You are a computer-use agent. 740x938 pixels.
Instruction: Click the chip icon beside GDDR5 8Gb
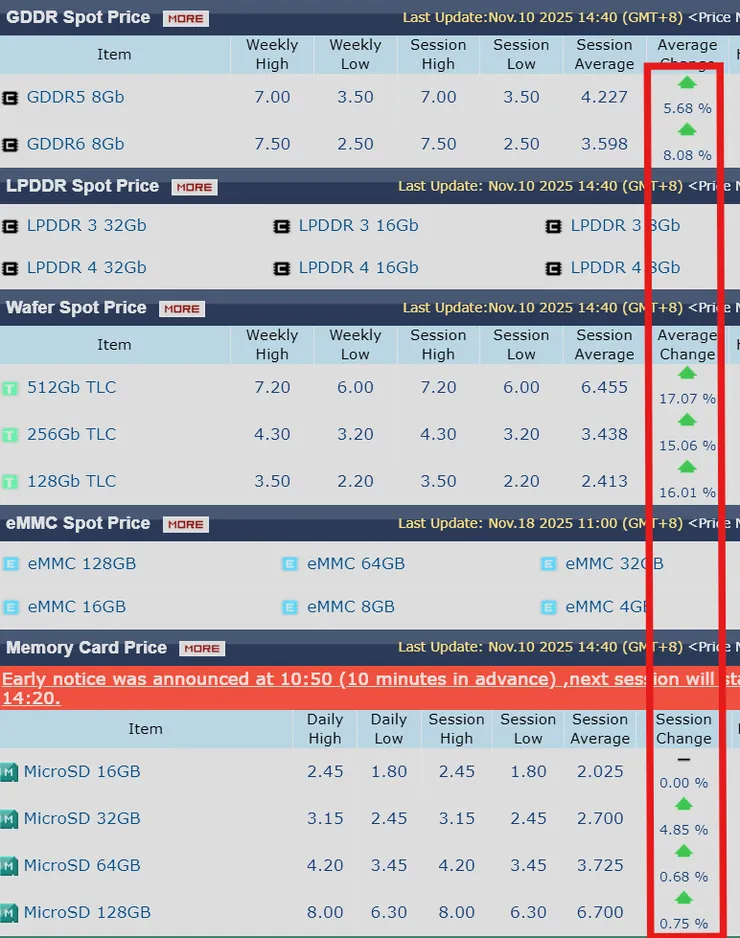pos(10,98)
